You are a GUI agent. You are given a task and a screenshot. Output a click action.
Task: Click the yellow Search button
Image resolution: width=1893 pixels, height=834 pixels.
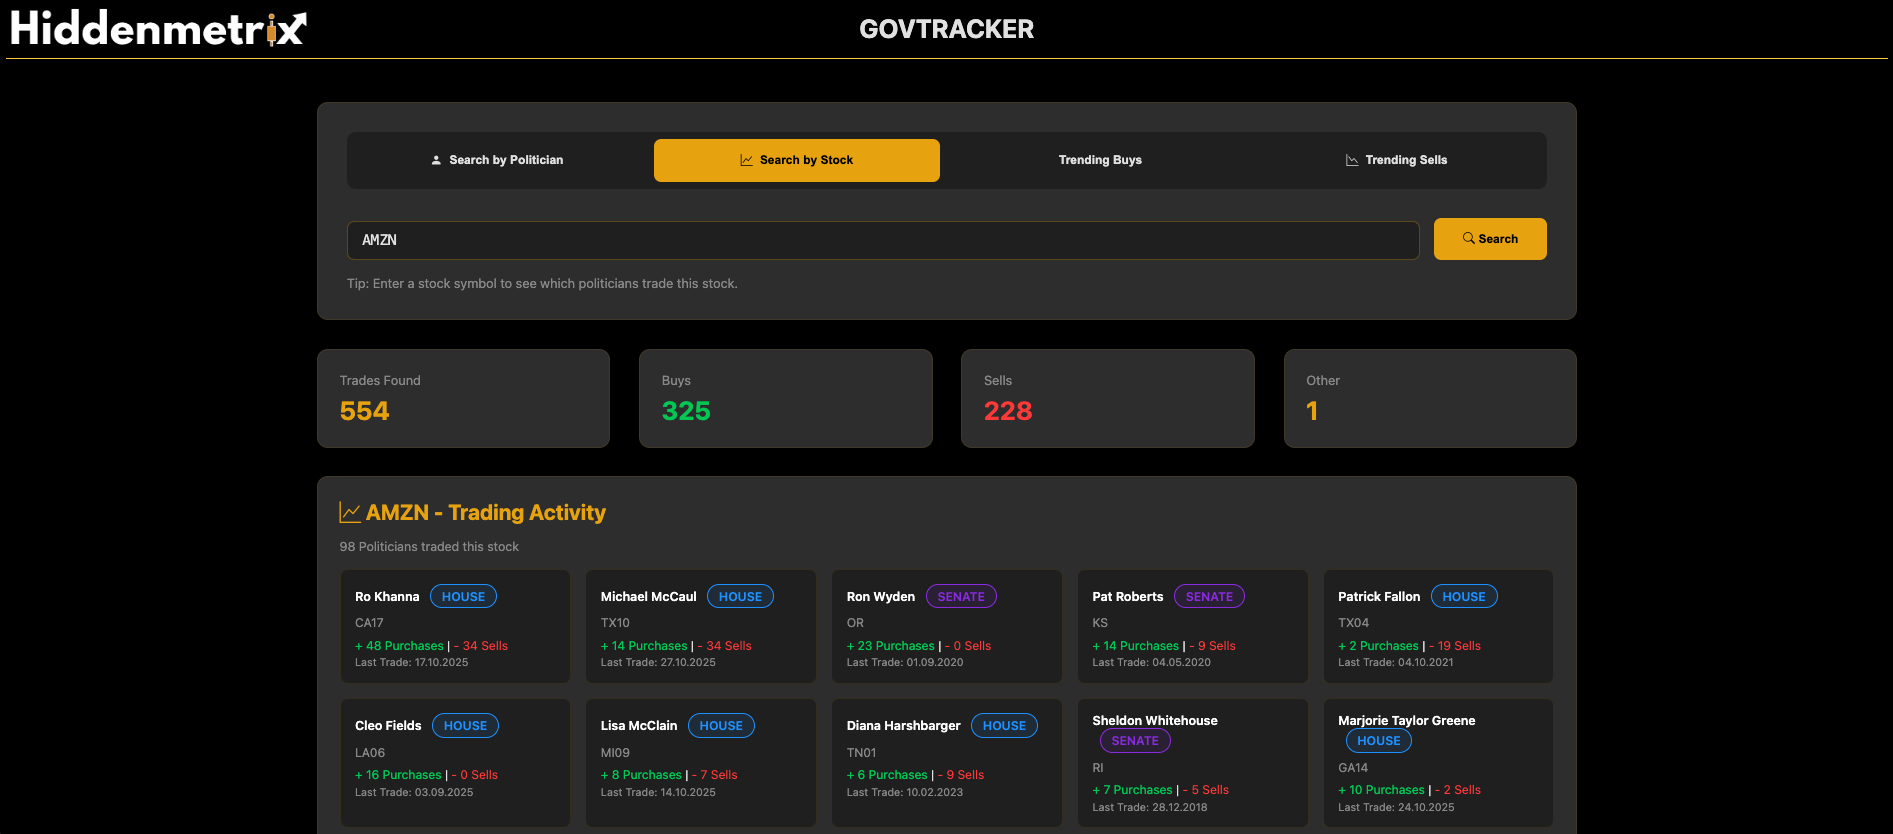point(1490,239)
